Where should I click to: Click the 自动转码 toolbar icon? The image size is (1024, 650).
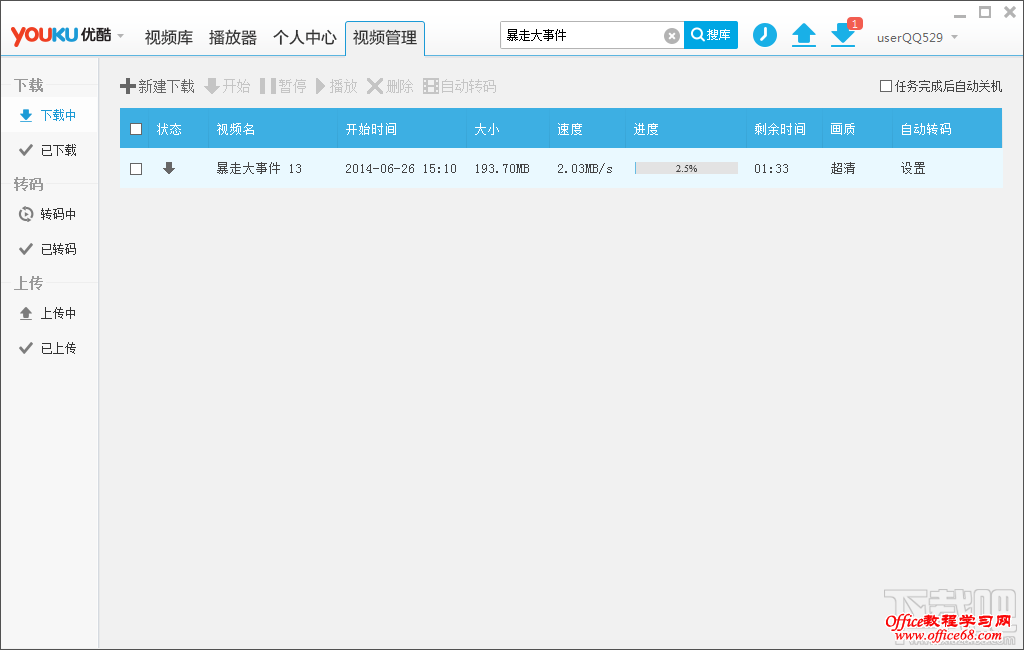pos(431,87)
